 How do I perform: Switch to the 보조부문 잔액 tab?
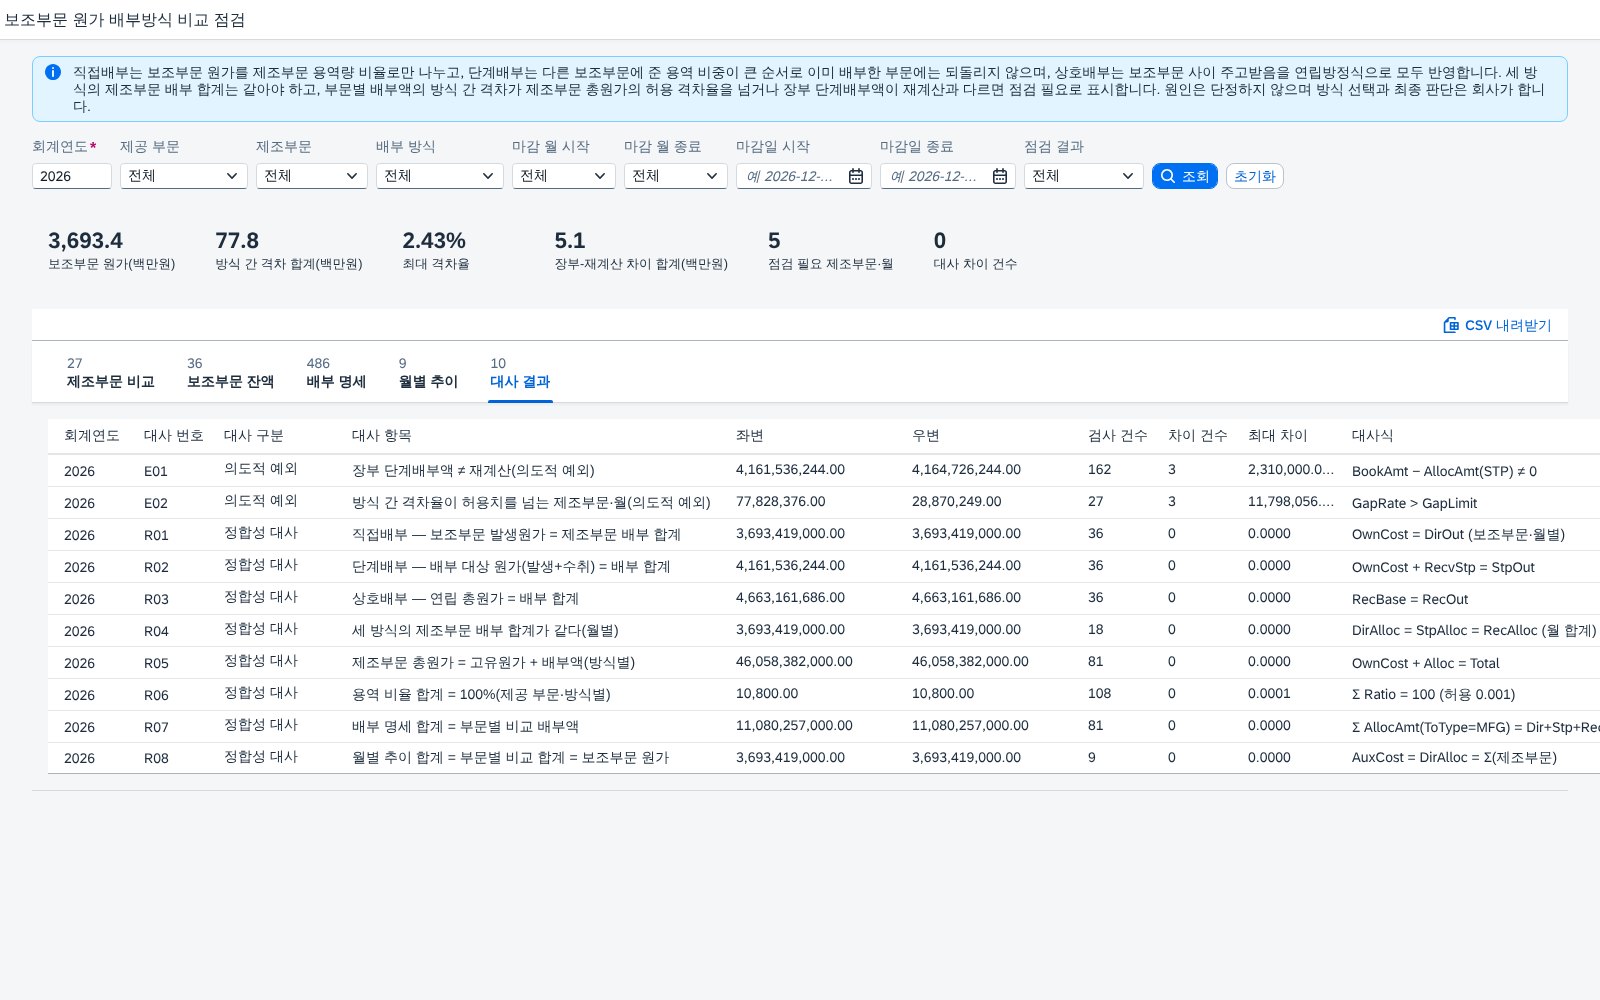pyautogui.click(x=230, y=373)
